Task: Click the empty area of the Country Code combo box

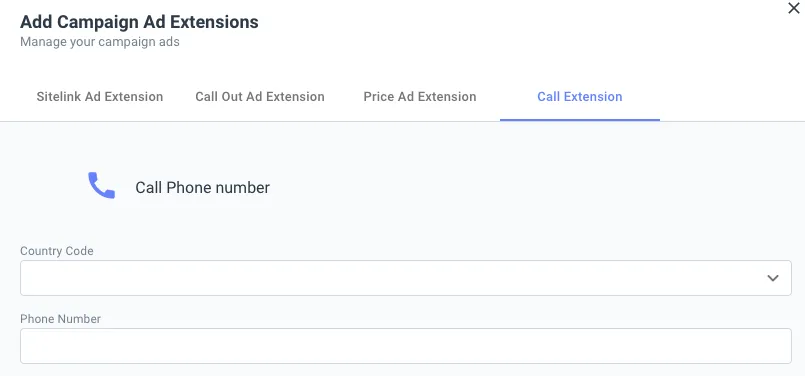Action: pos(390,278)
